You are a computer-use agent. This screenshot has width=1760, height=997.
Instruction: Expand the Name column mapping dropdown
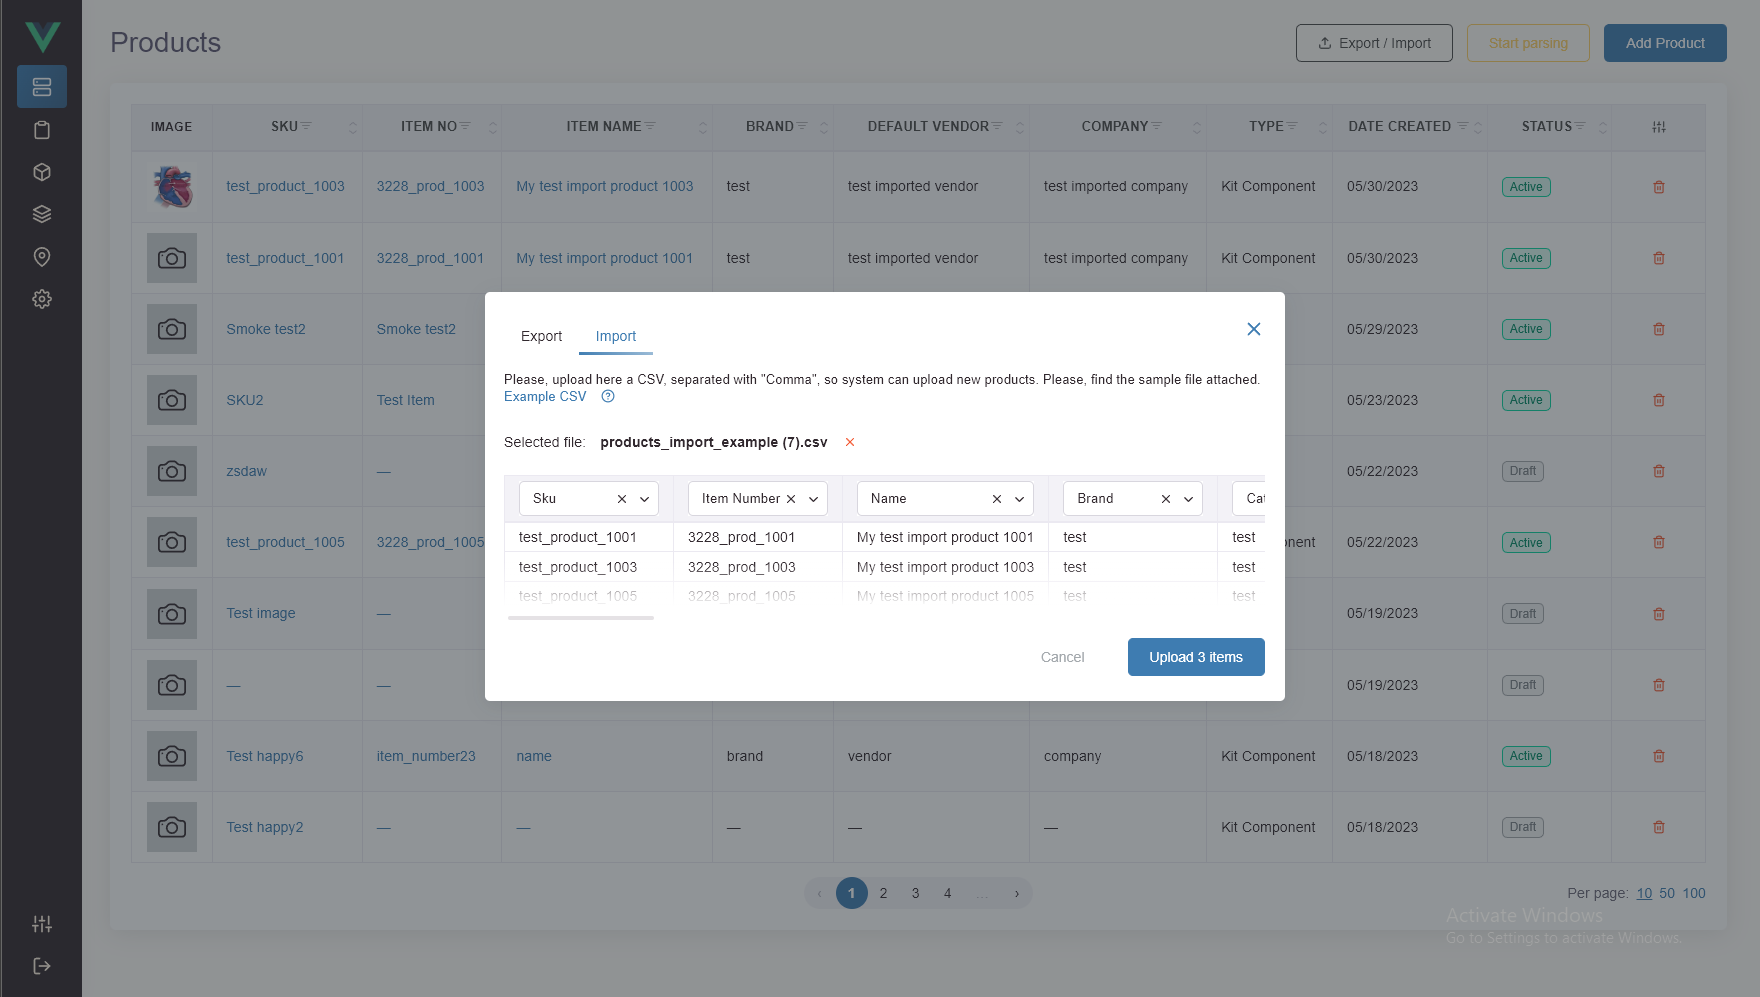[x=1020, y=499]
